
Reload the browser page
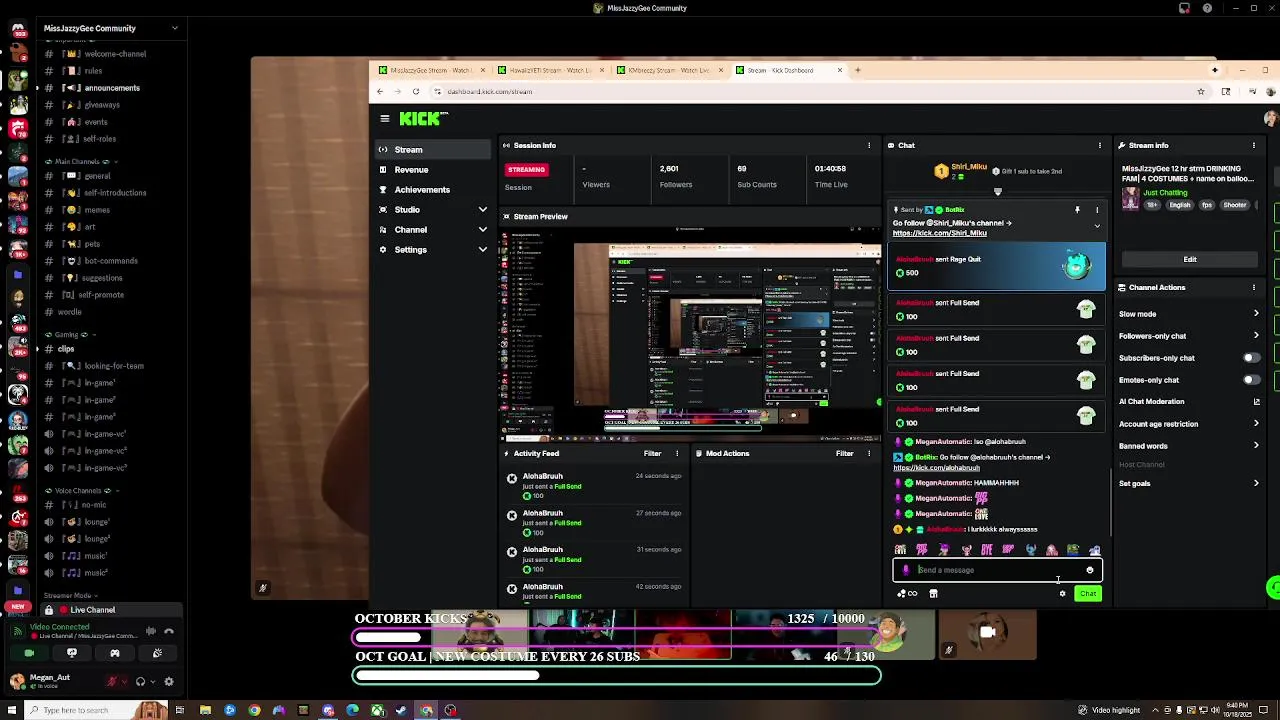coord(416,91)
